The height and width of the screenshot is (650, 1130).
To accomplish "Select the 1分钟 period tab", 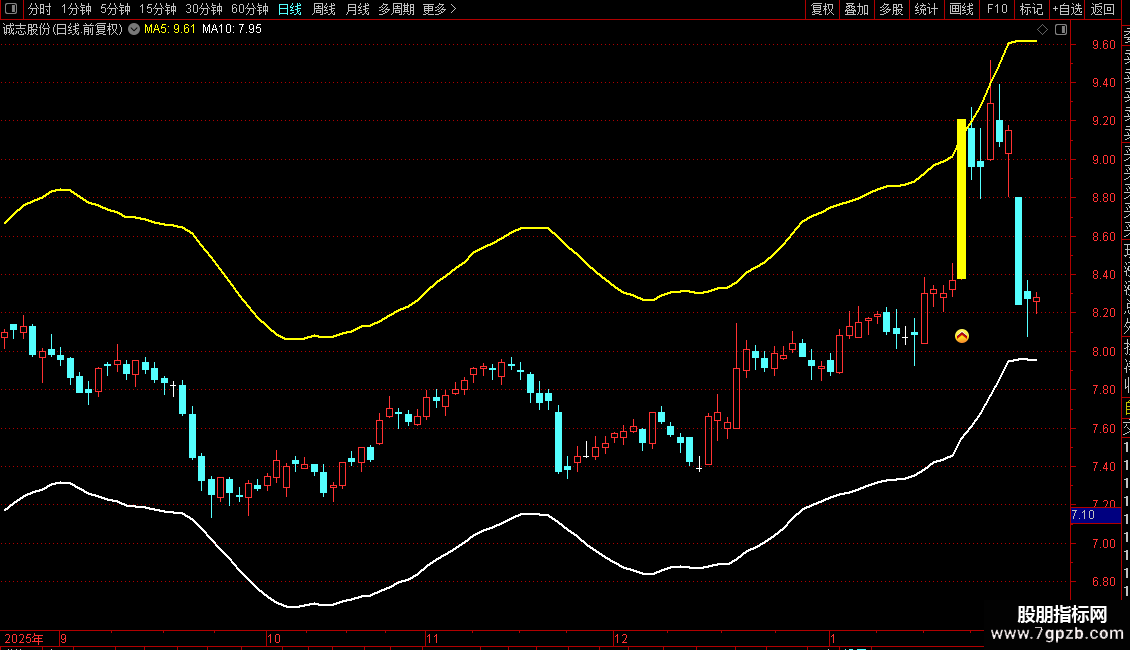I will tap(76, 9).
